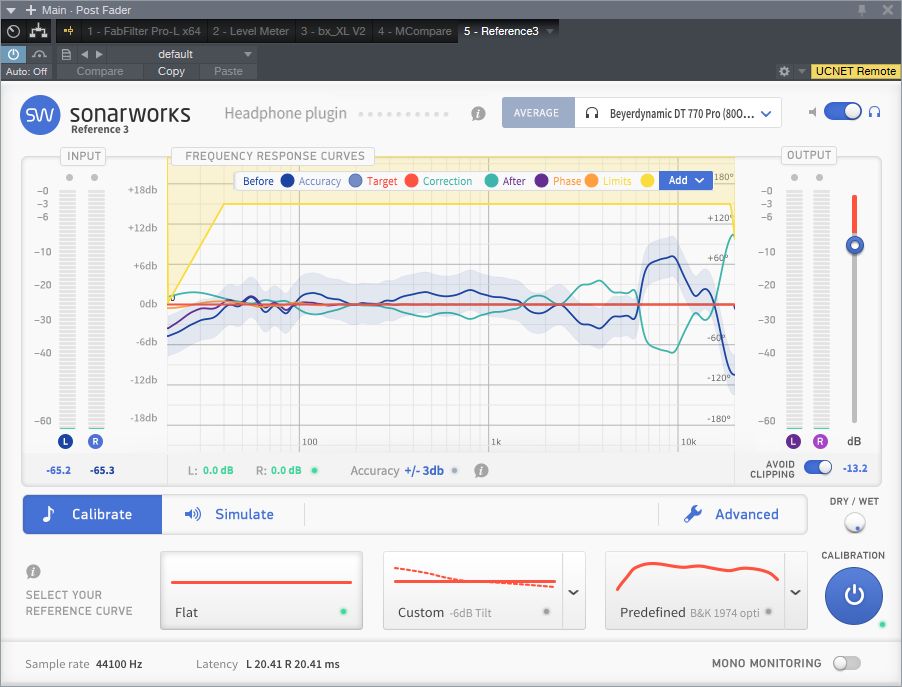The image size is (902, 687).
Task: Click the plus icon before Main Post Fader
Action: point(30,10)
